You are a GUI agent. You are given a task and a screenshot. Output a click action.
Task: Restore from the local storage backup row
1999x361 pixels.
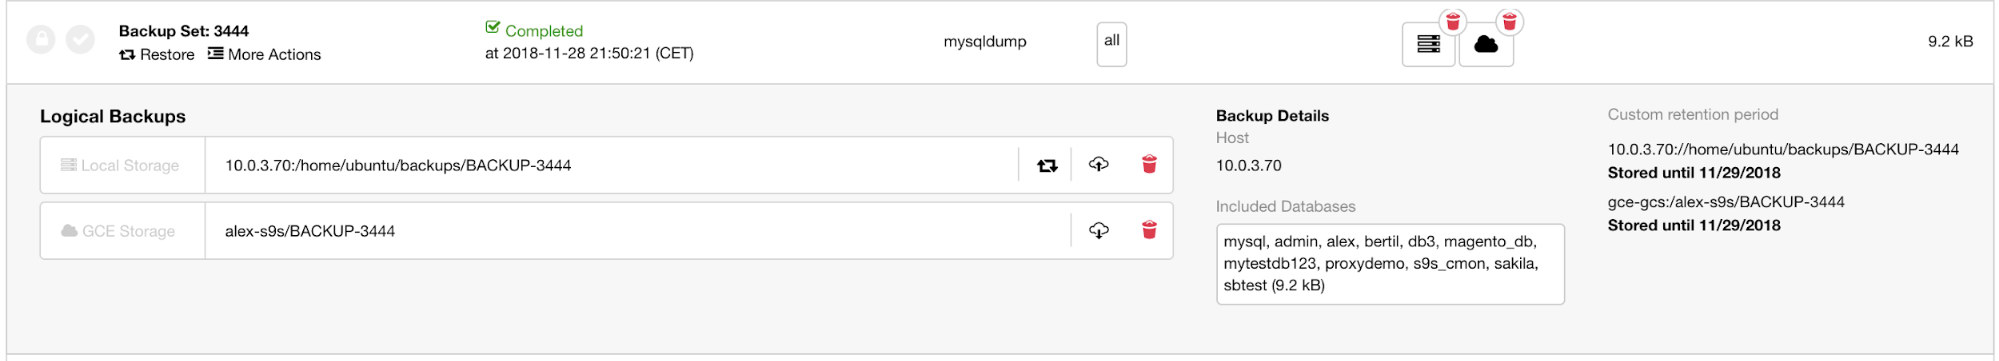coord(1047,165)
